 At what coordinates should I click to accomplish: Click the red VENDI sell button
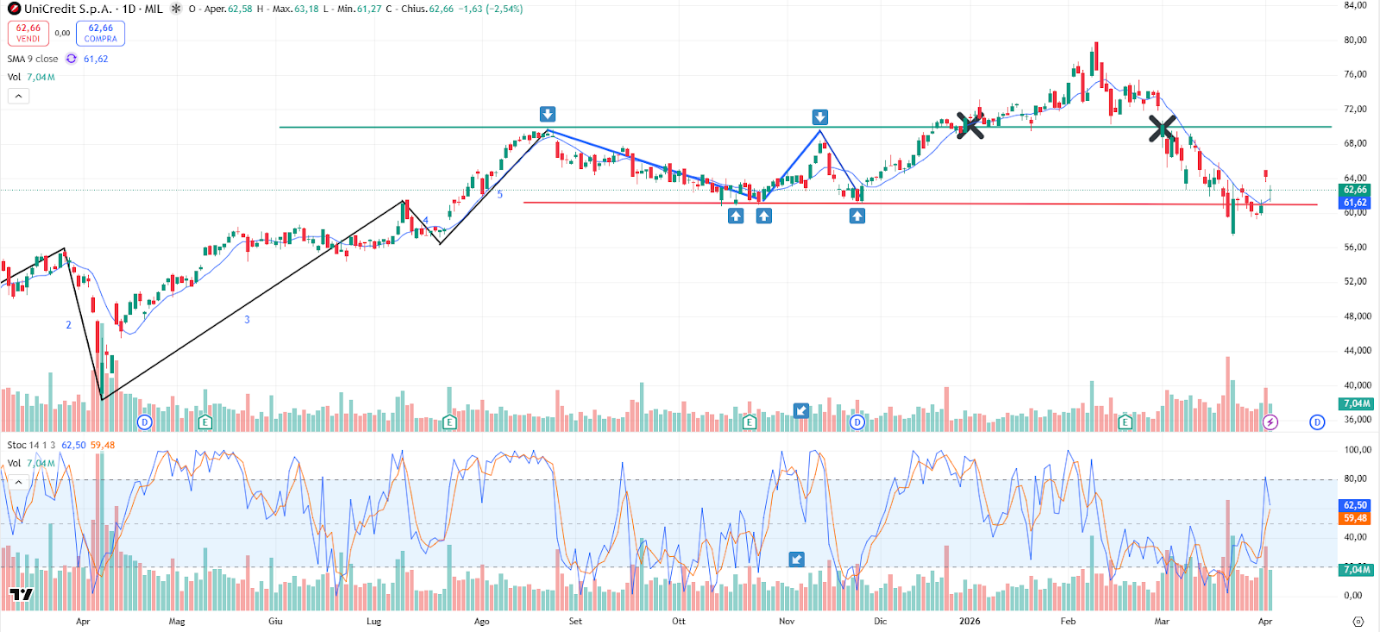27,33
